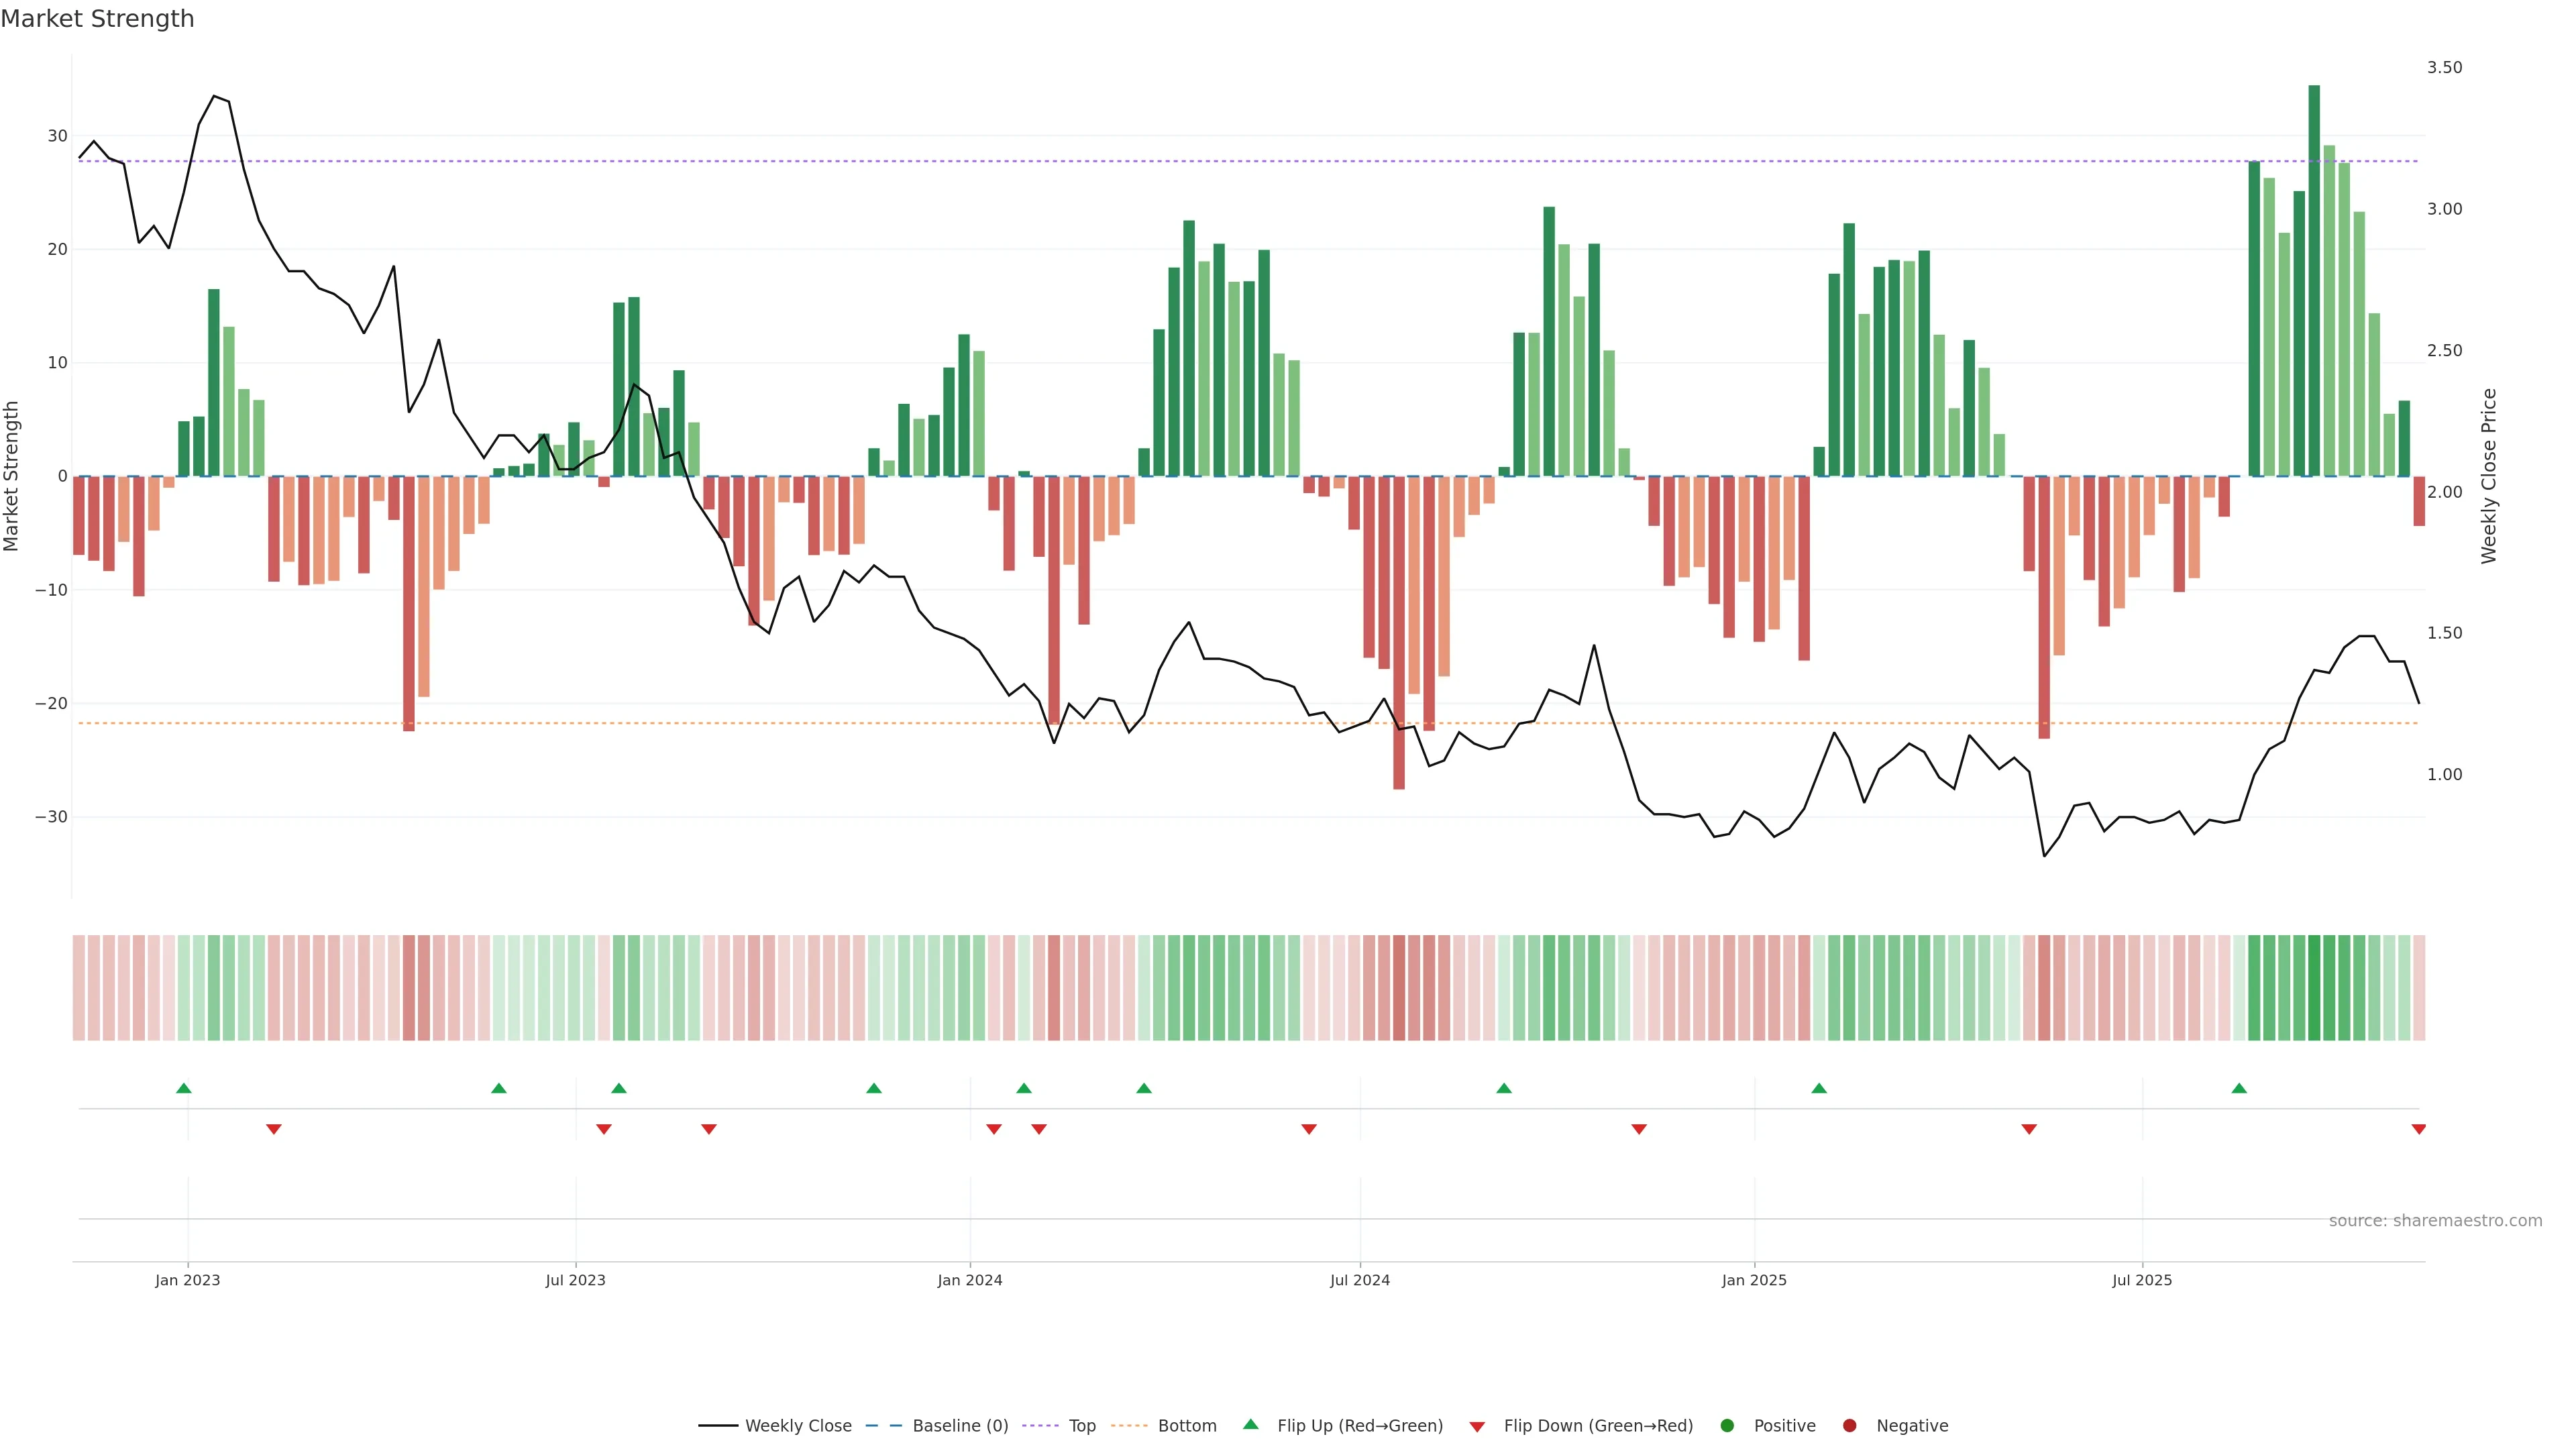Click the tallest dark green strength bar
Image resolution: width=2576 pixels, height=1449 pixels.
(x=2314, y=280)
